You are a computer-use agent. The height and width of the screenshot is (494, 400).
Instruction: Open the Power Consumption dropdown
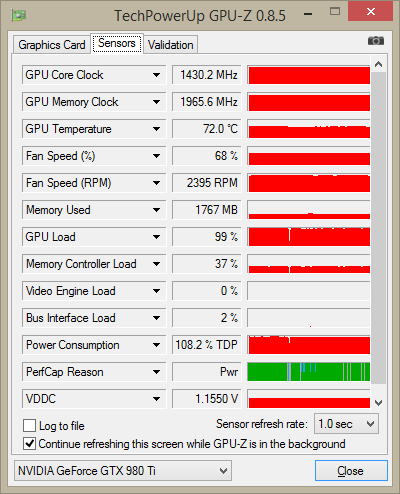click(x=94, y=345)
